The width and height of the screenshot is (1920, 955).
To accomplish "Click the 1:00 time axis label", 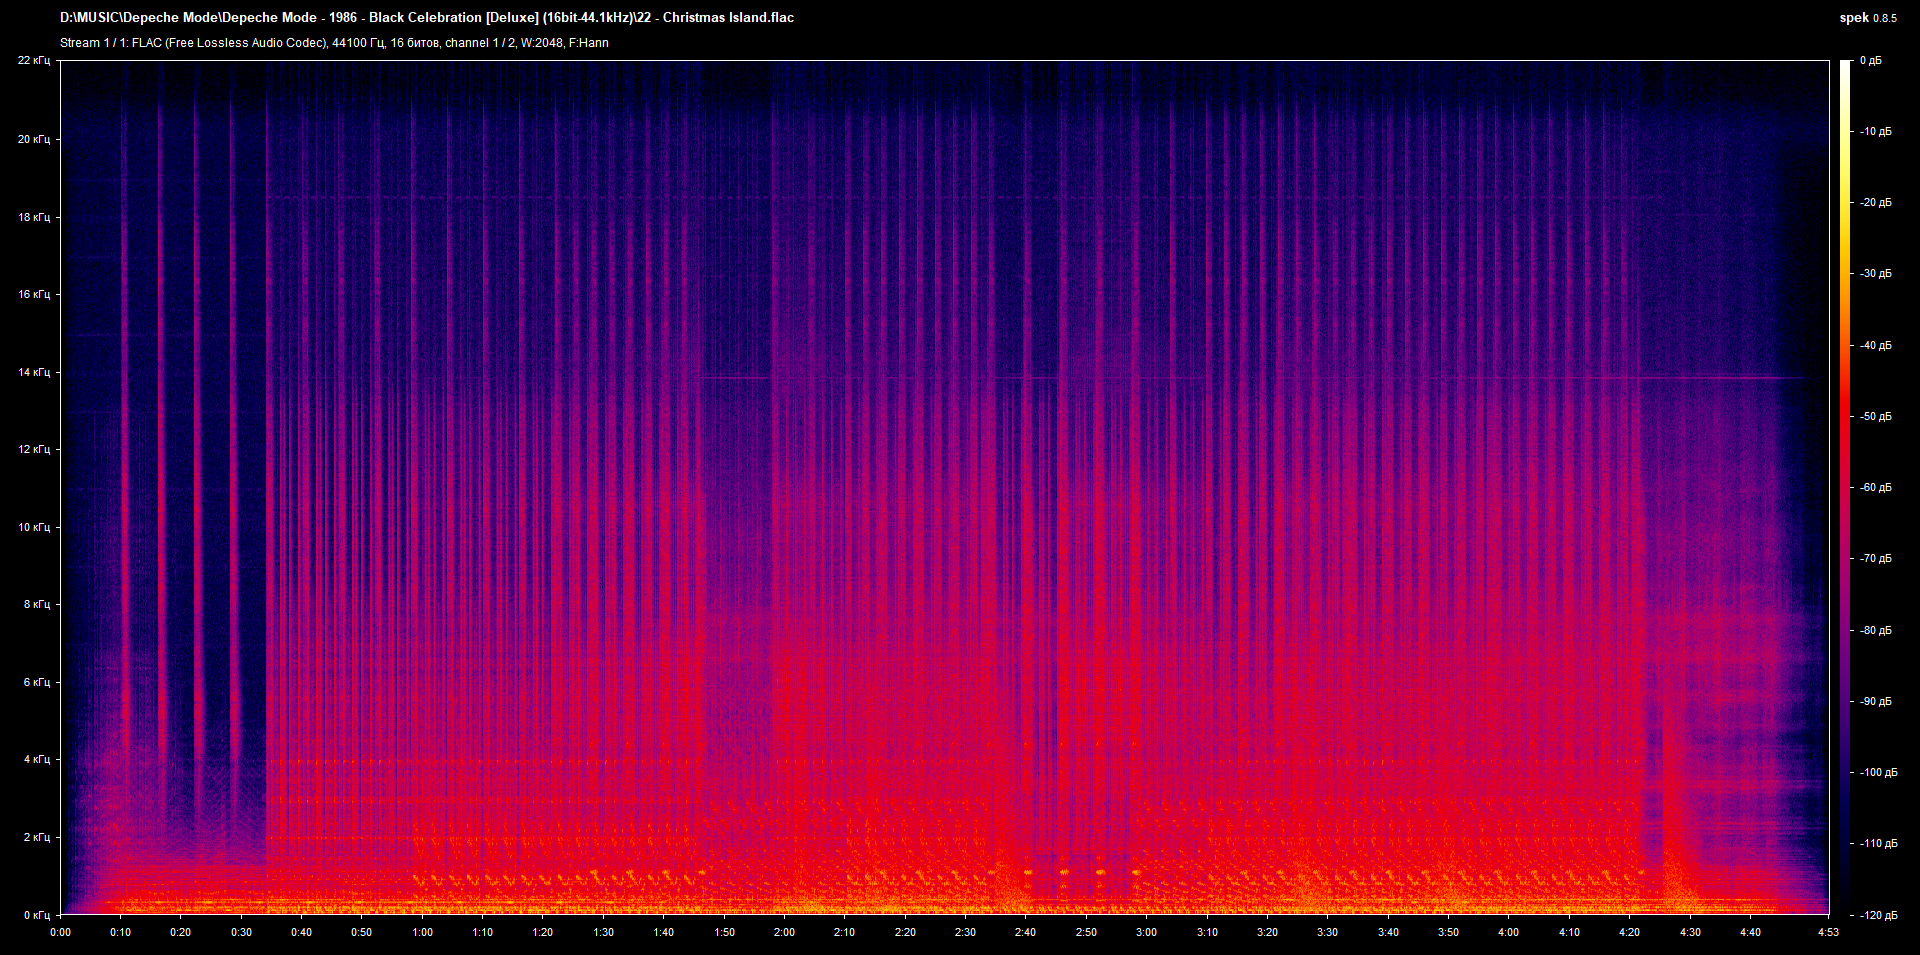I will coord(422,932).
